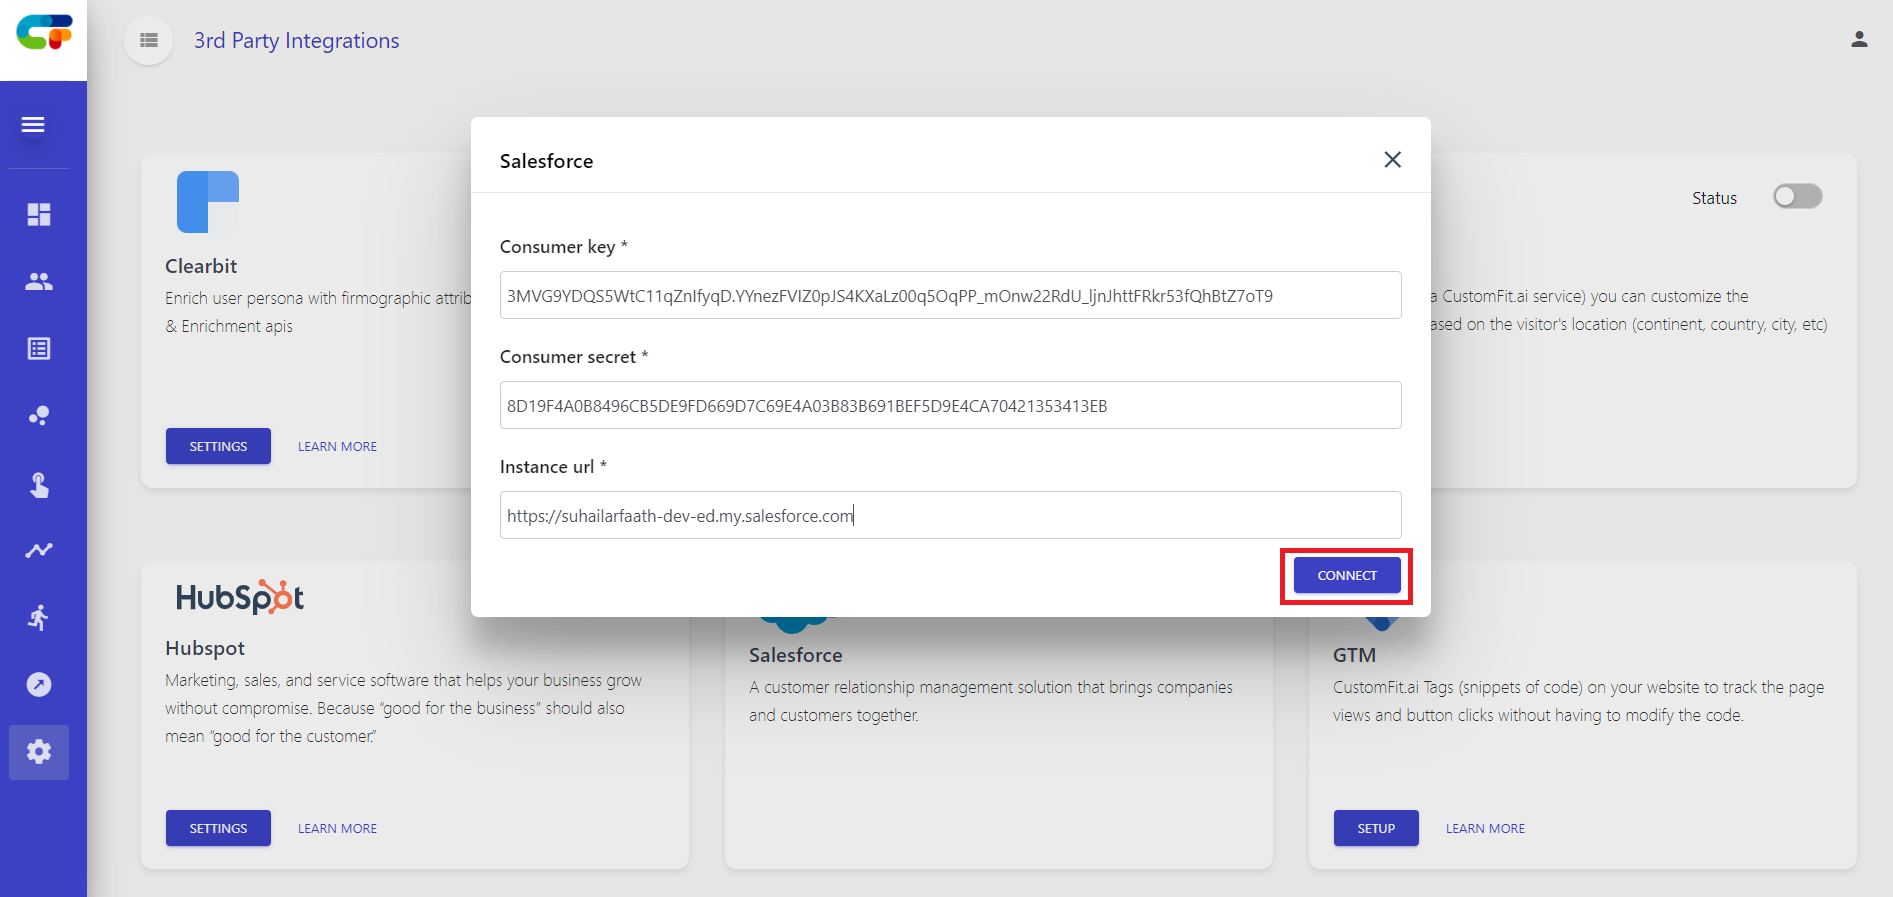Click the Hubspot card heading
1893x897 pixels.
pos(205,648)
